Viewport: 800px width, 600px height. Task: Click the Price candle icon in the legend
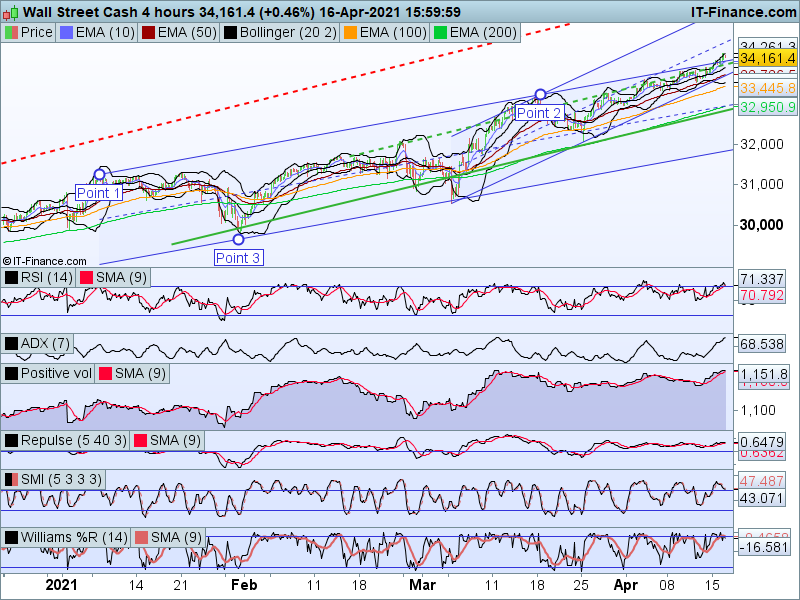pos(11,33)
